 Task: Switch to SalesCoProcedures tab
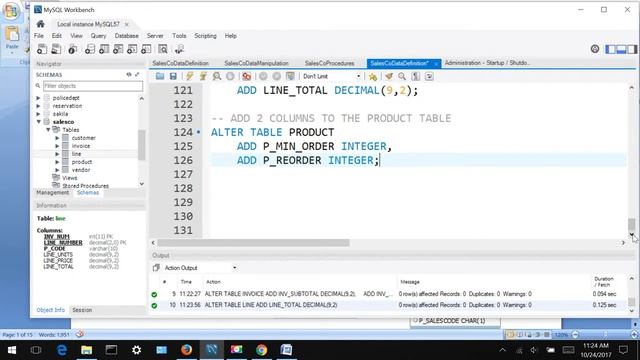pyautogui.click(x=329, y=63)
